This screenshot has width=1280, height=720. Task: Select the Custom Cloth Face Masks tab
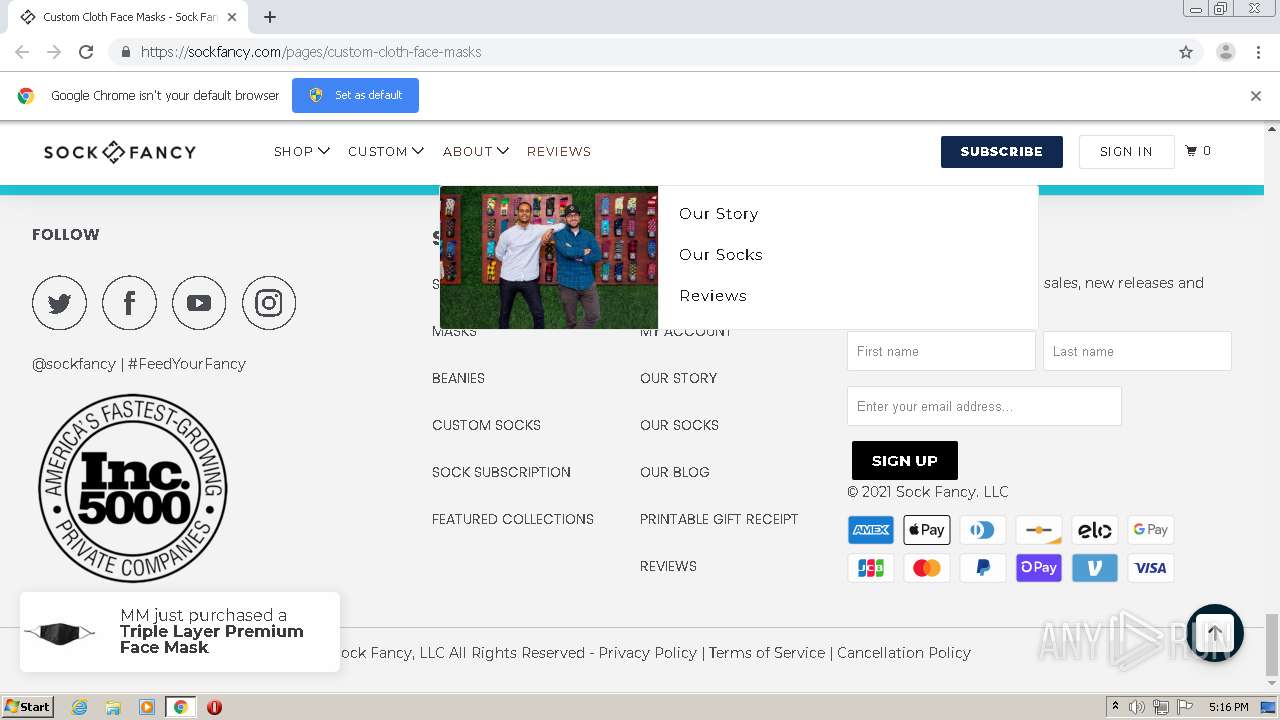[130, 17]
